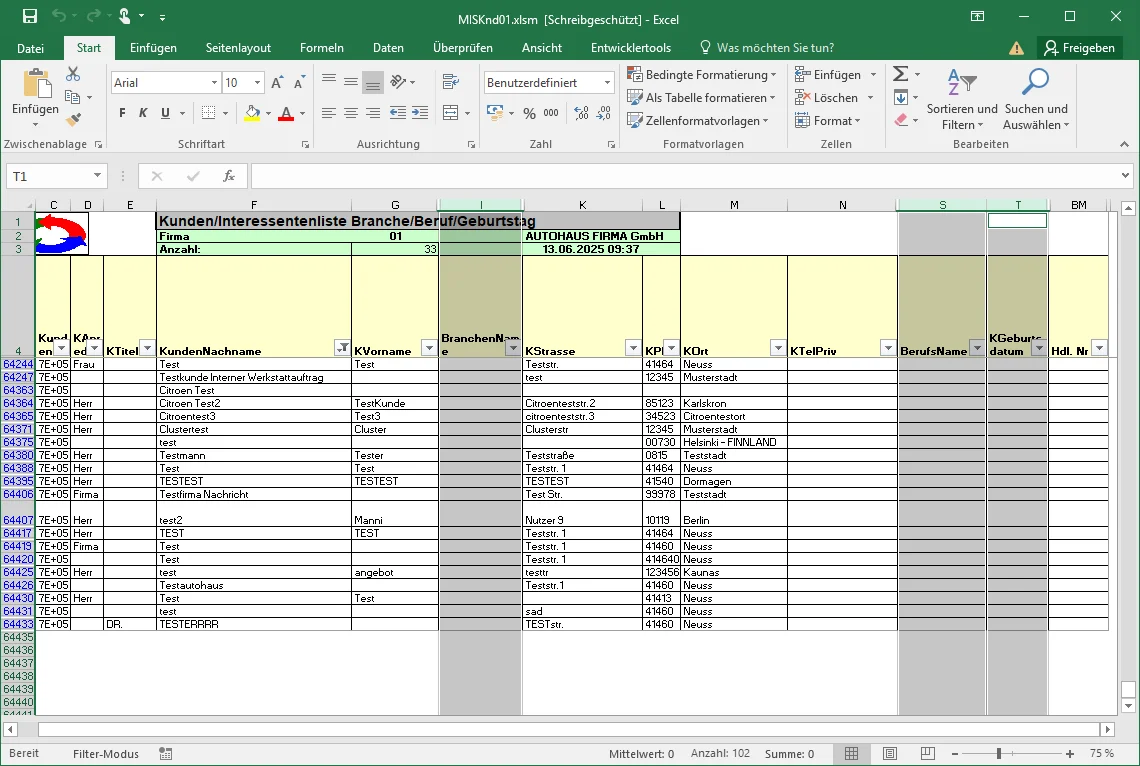Open the KTelPriv filter dropdown
This screenshot has width=1140, height=766.
click(888, 348)
